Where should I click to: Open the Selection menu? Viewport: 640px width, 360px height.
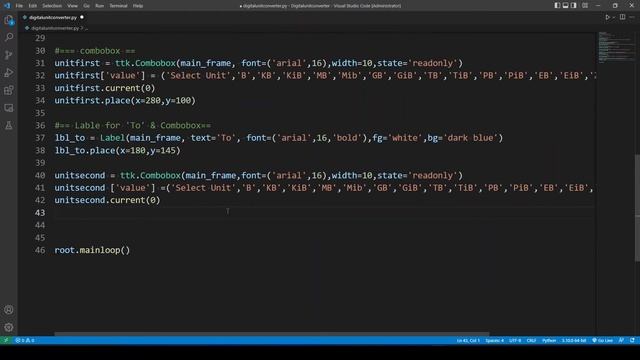click(52, 6)
